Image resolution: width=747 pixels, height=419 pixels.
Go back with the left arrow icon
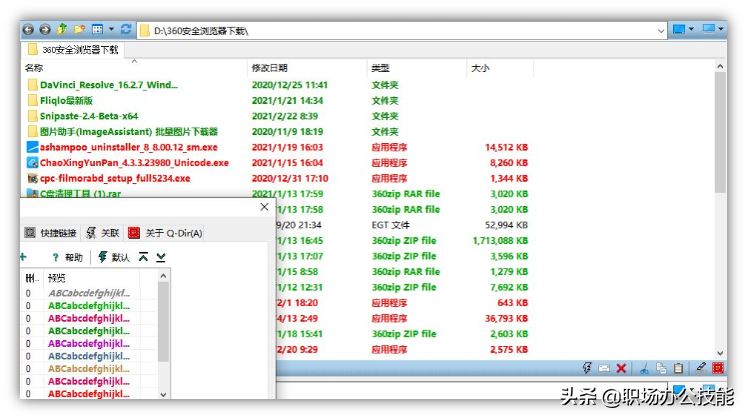[x=28, y=30]
